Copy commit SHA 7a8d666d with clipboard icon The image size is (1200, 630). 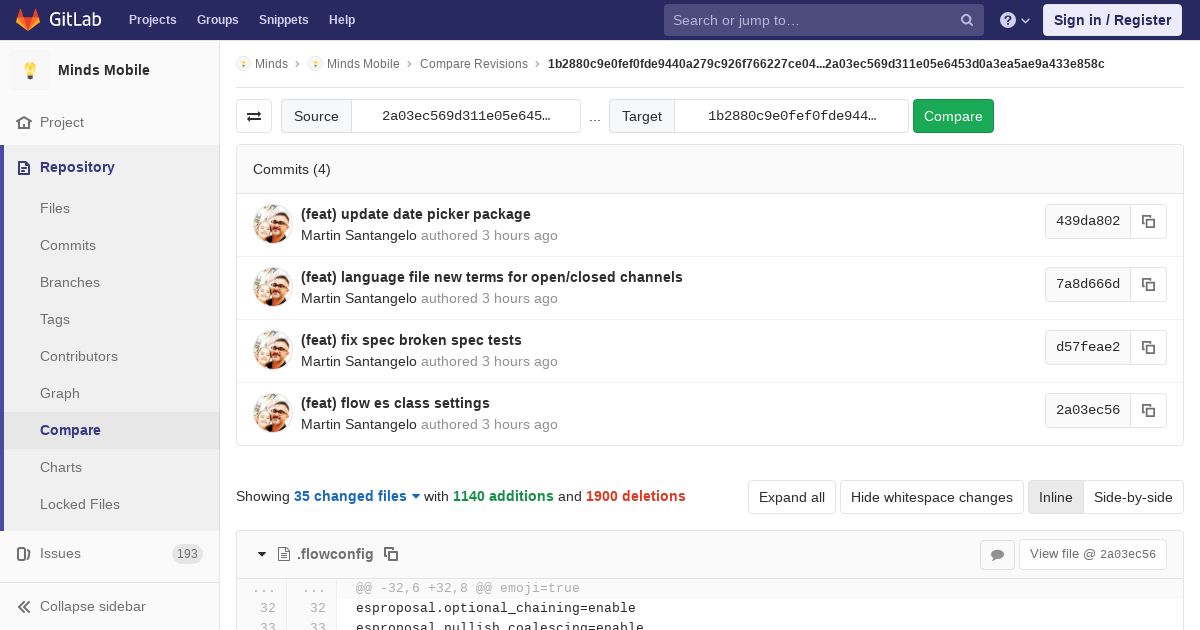pyautogui.click(x=1148, y=284)
